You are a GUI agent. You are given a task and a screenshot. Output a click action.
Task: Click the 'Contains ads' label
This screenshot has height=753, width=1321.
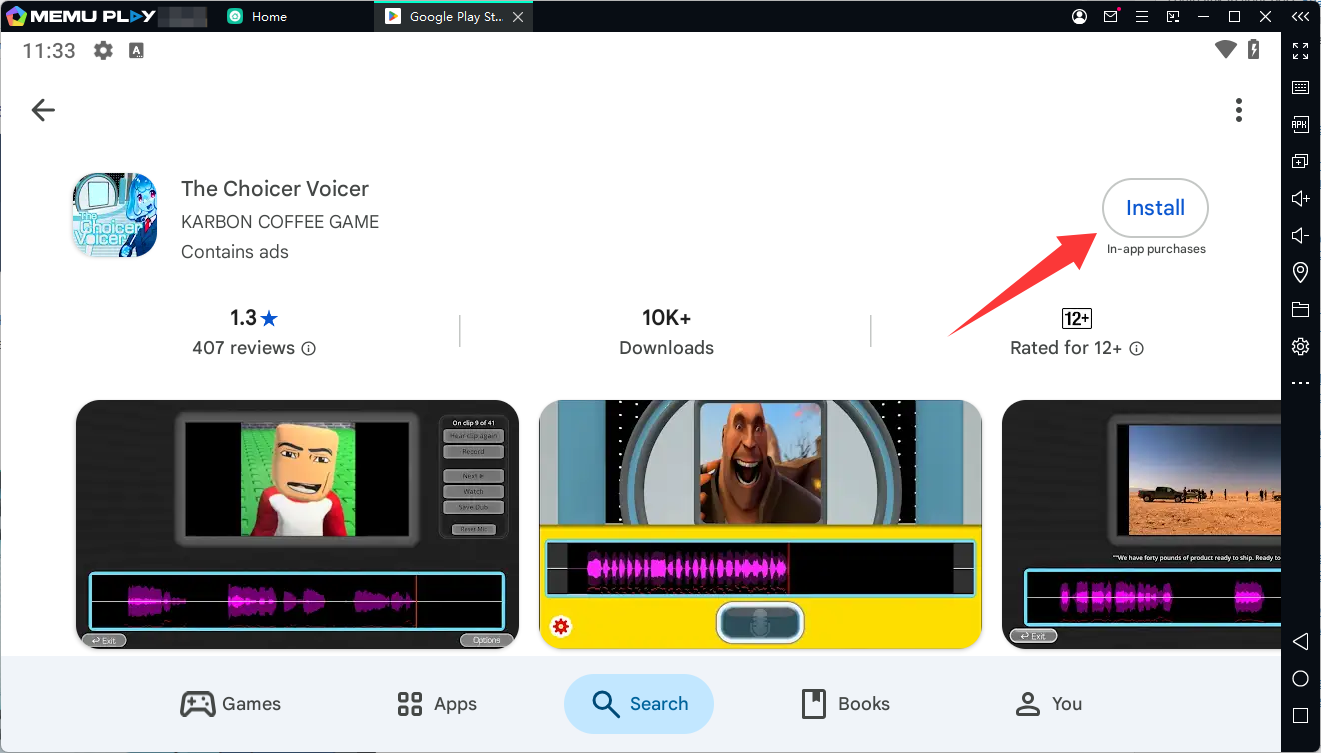point(235,252)
